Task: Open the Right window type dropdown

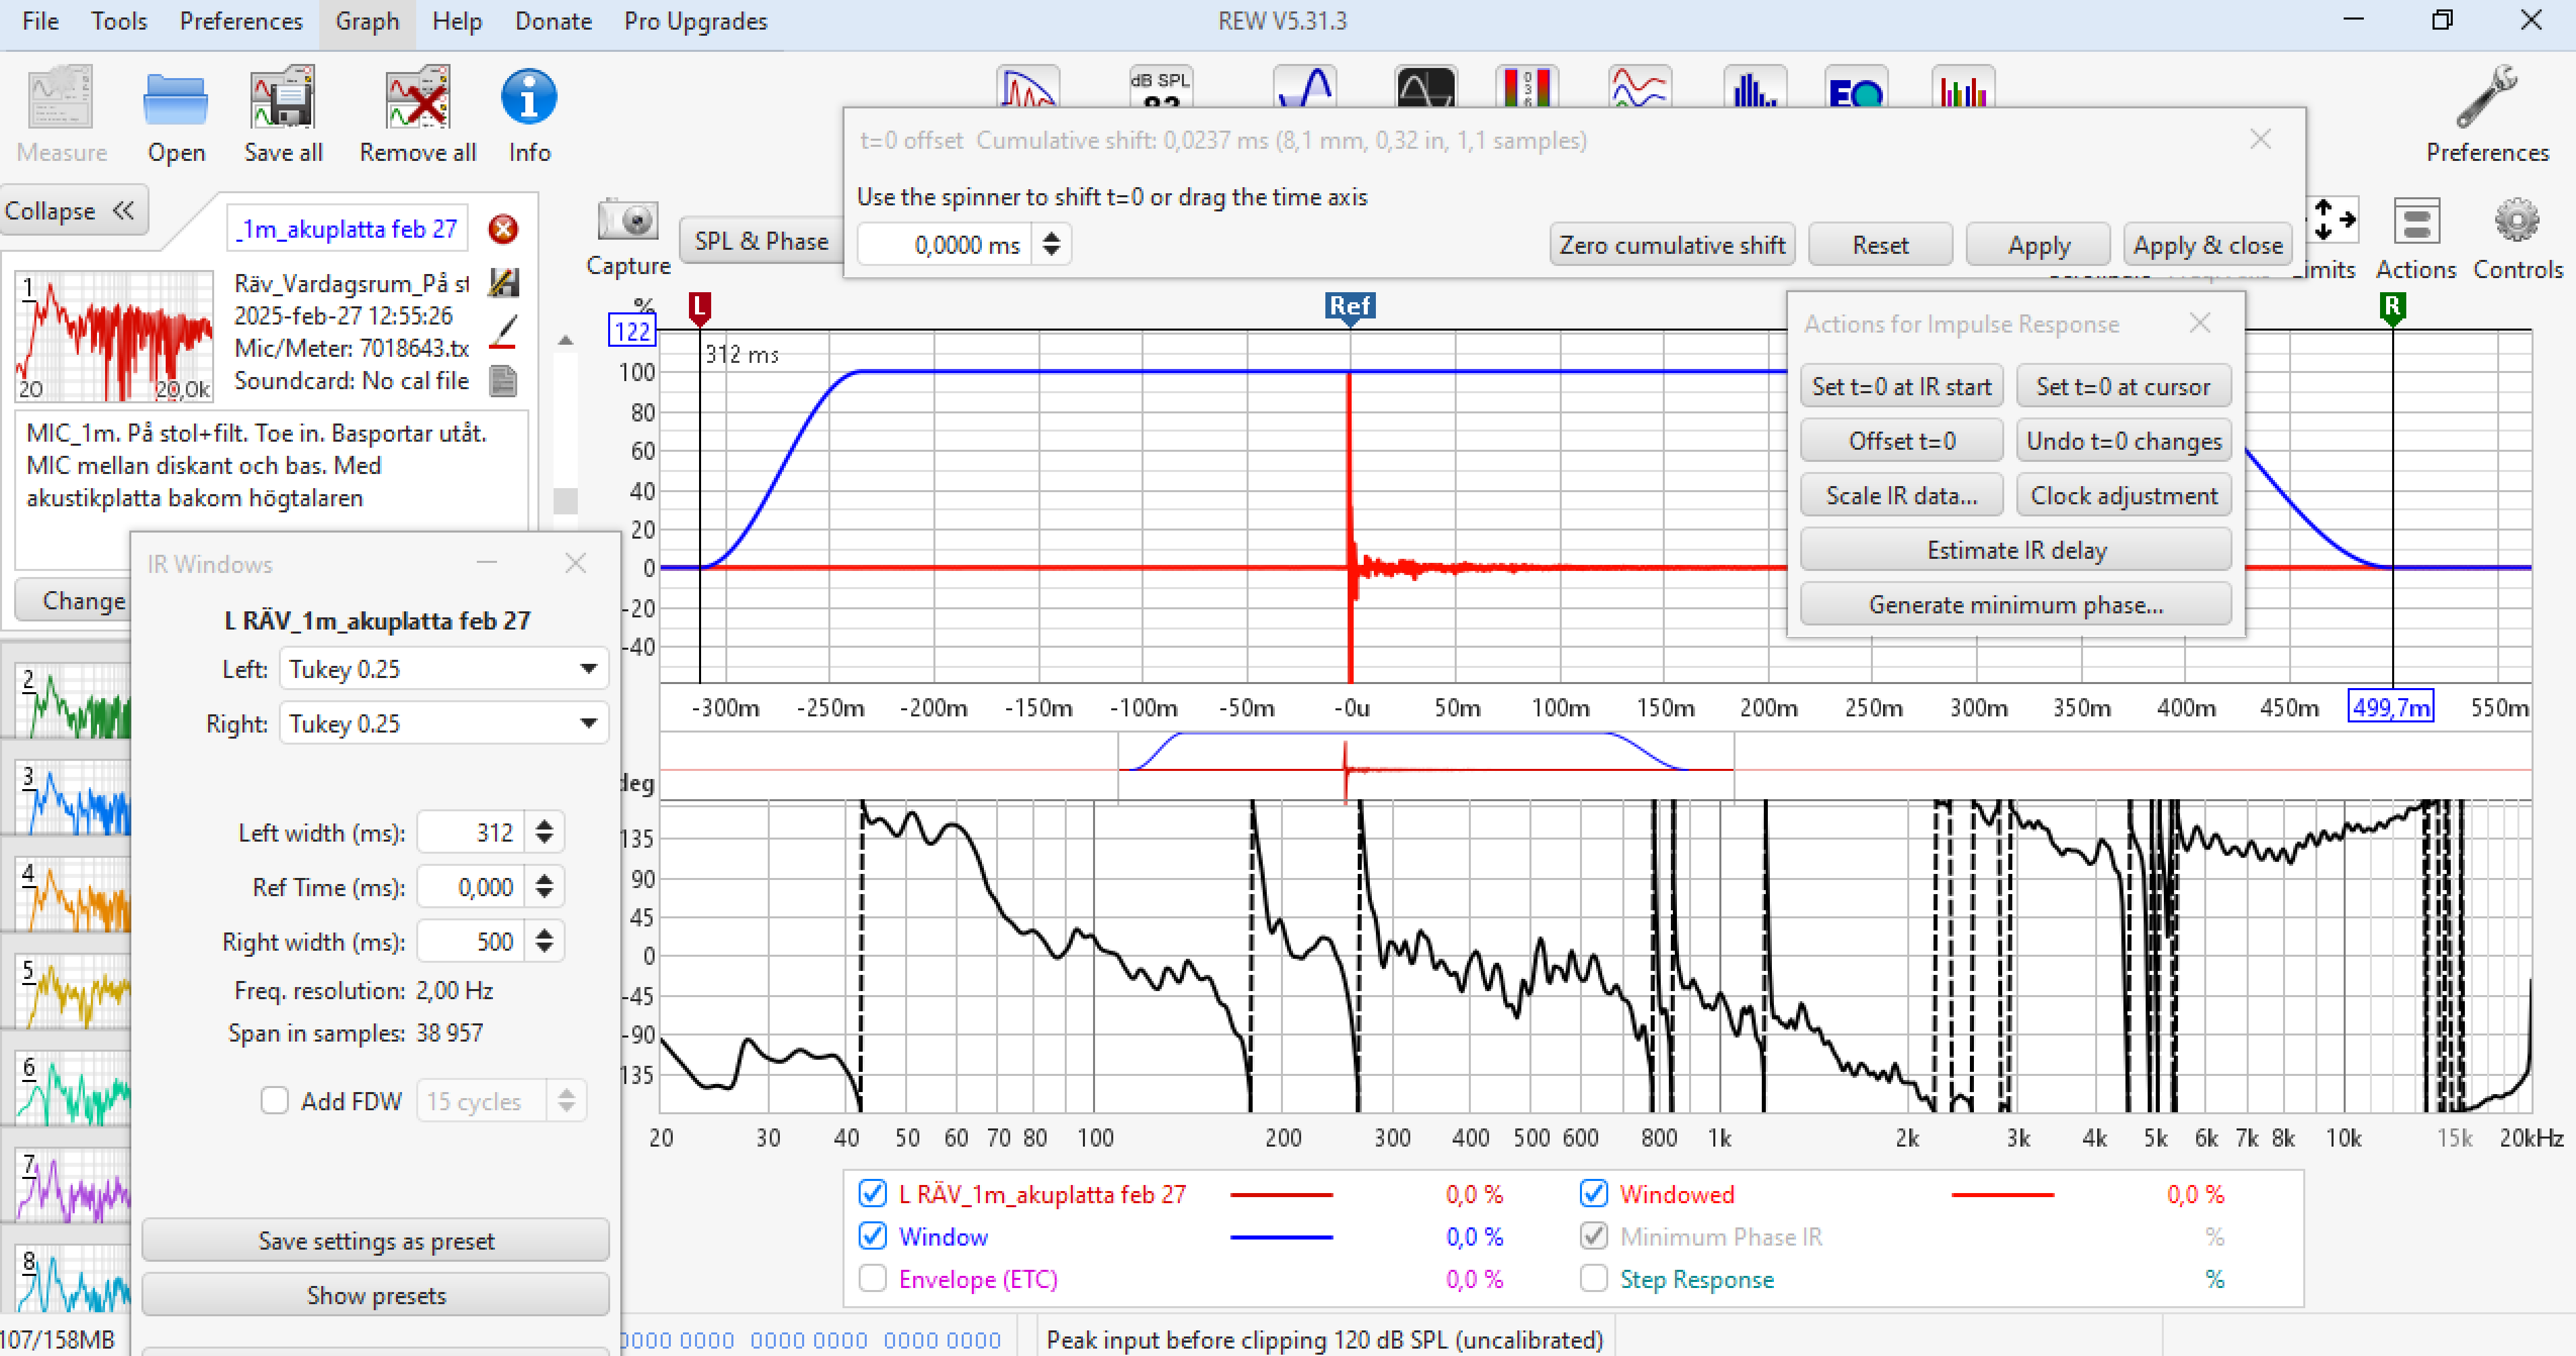Action: point(443,723)
